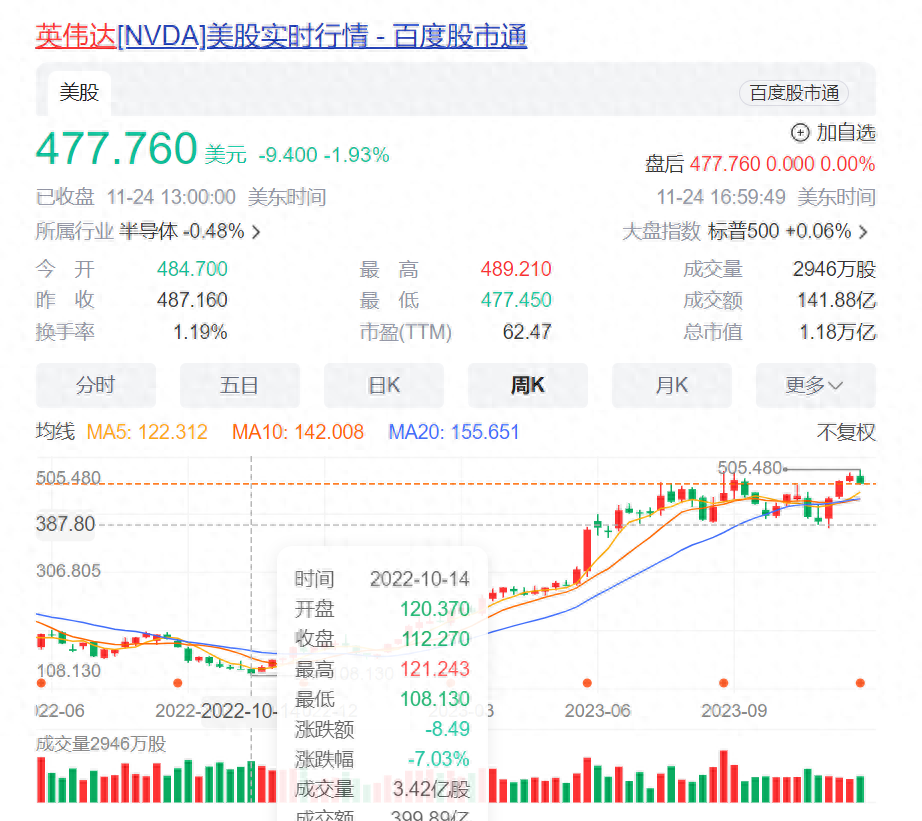Screen dimensions: 922x821
Task: Click the 最高 value 489.210
Action: 516,269
